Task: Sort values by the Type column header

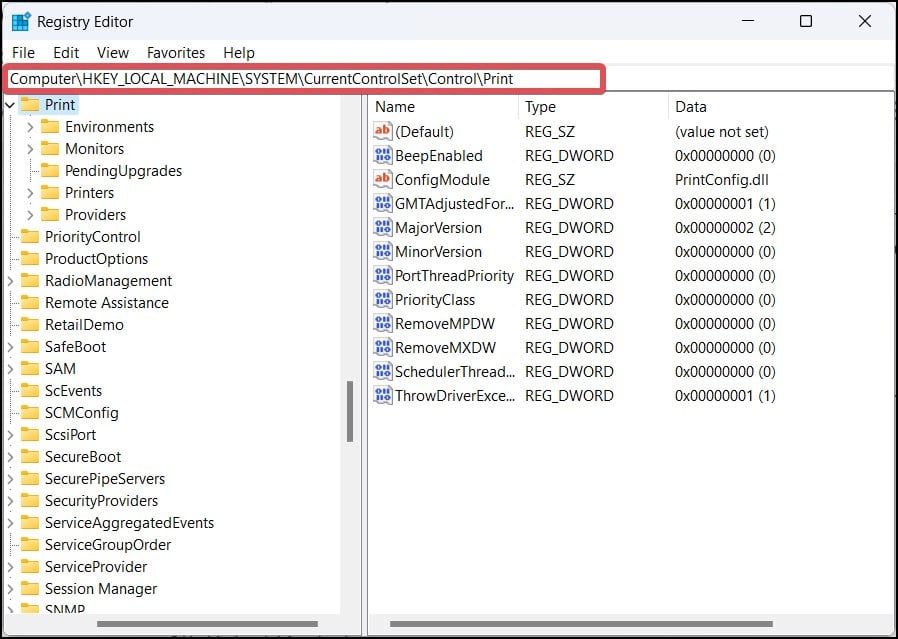Action: (x=593, y=107)
